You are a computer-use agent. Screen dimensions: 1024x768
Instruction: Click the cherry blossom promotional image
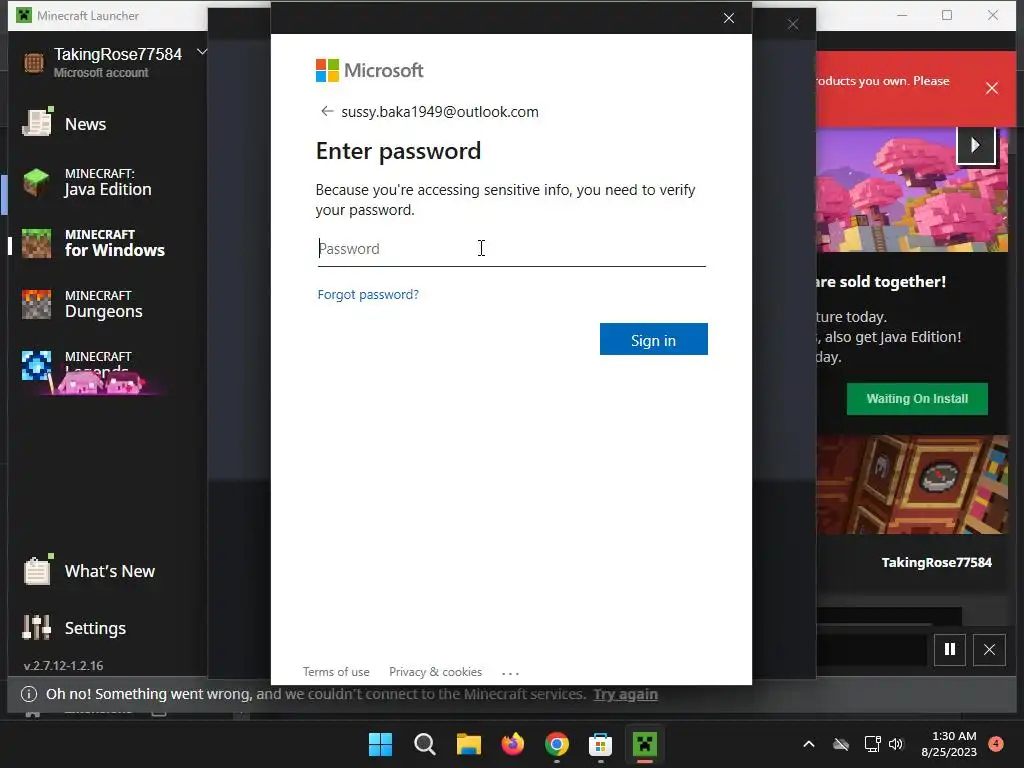pyautogui.click(x=912, y=189)
